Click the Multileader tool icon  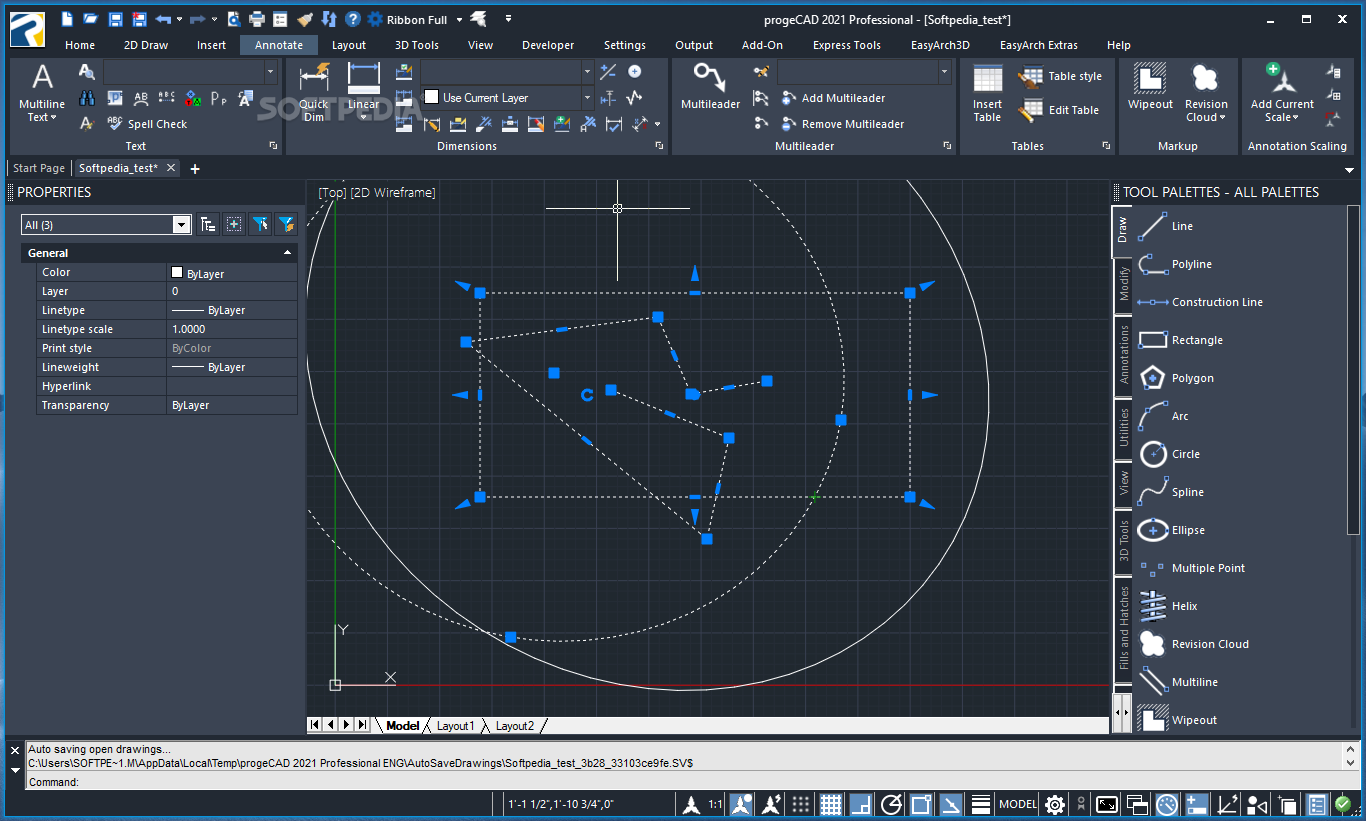tap(710, 78)
